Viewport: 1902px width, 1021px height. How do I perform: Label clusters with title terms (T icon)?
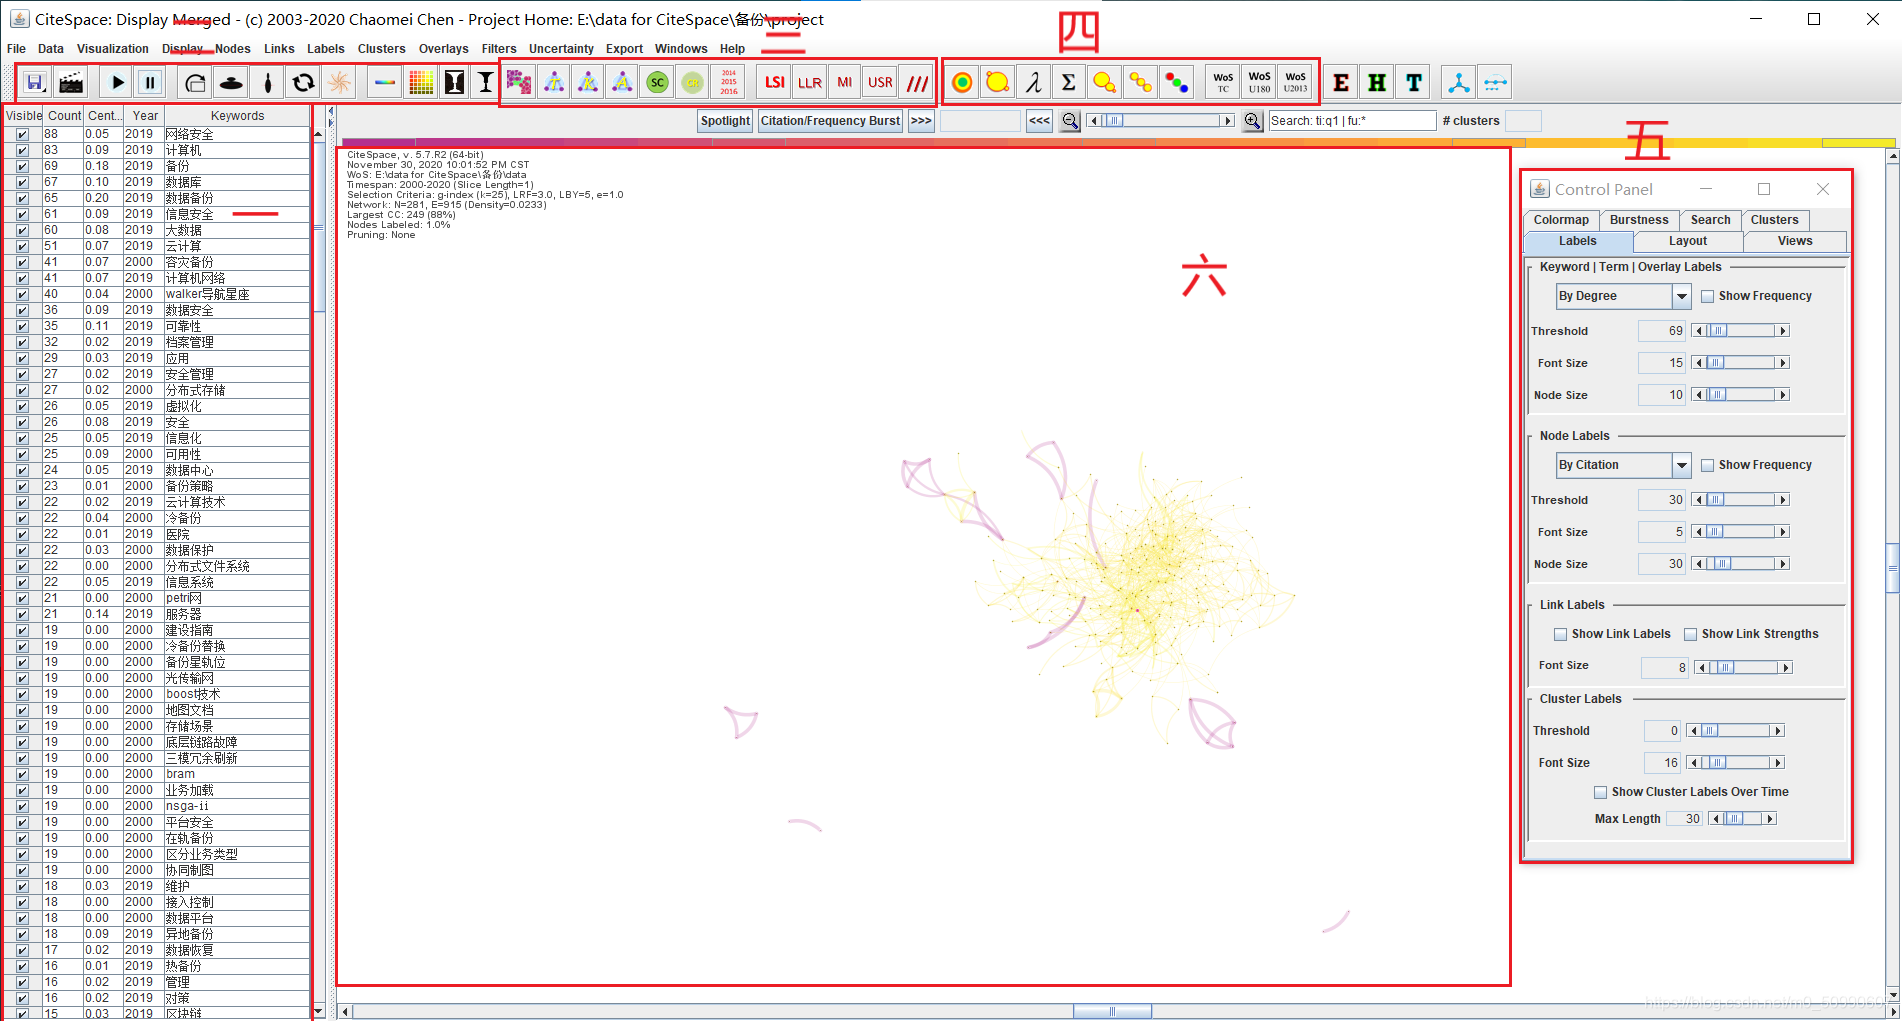click(x=554, y=83)
